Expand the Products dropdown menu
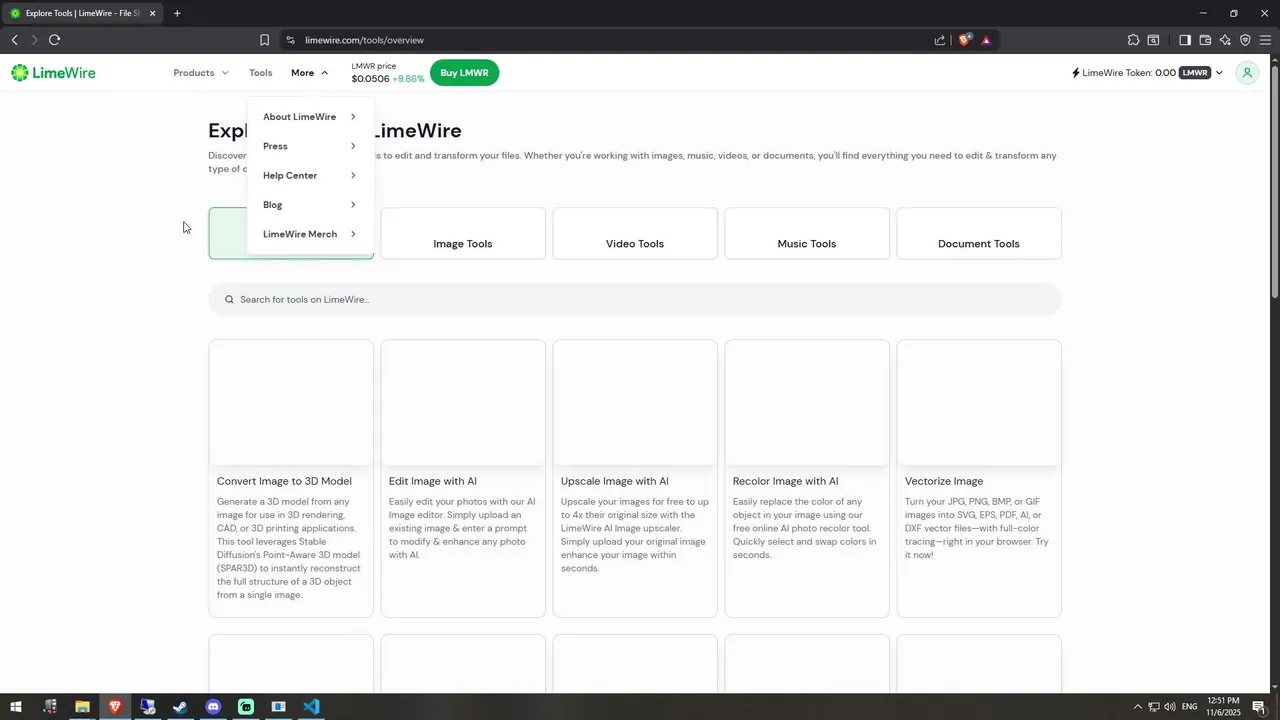This screenshot has width=1280, height=720. (x=201, y=73)
